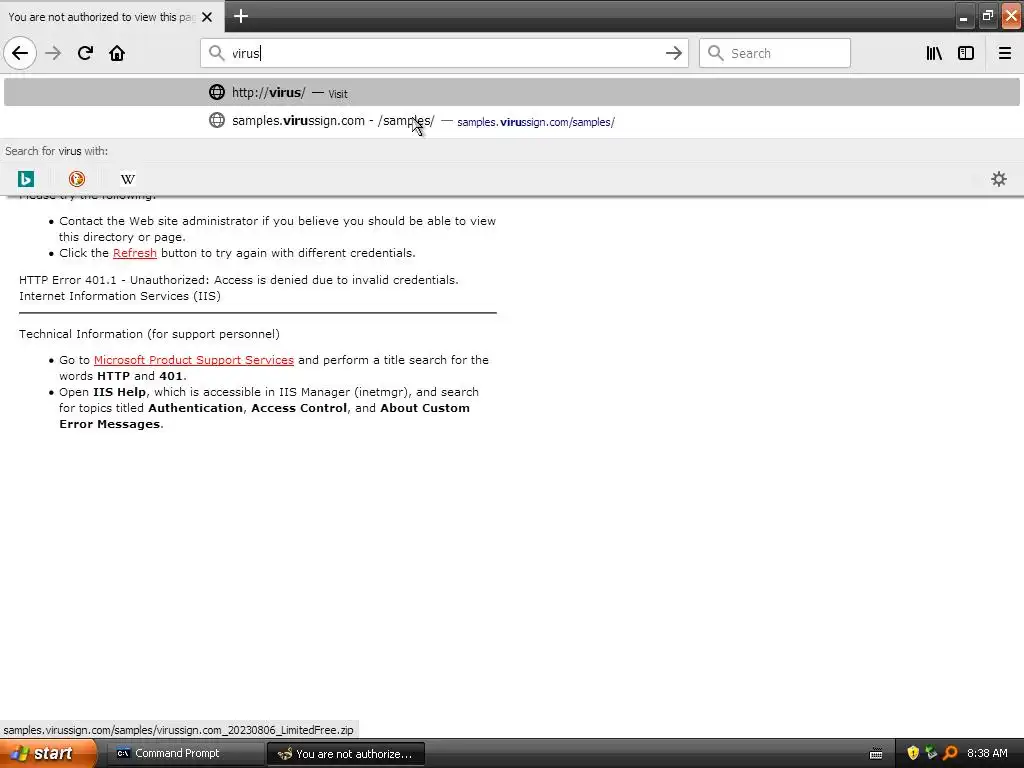Click 'Internet Information Services (IIS)' text
This screenshot has width=1024, height=768.
click(120, 296)
